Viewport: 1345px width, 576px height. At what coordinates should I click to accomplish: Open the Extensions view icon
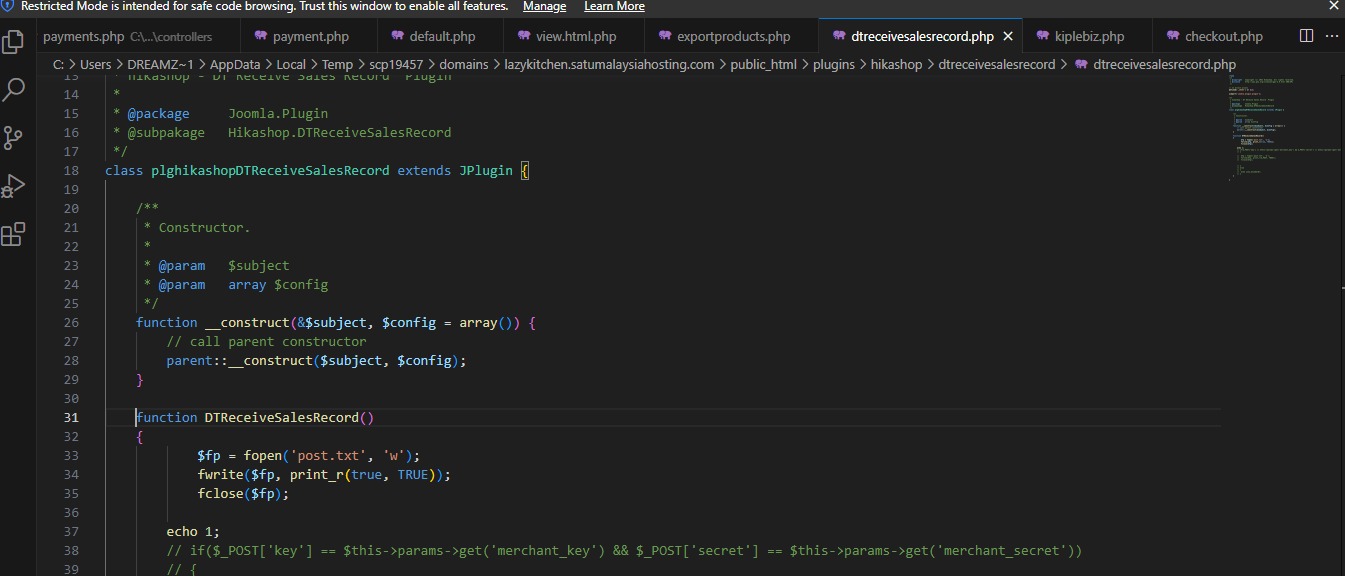(14, 235)
